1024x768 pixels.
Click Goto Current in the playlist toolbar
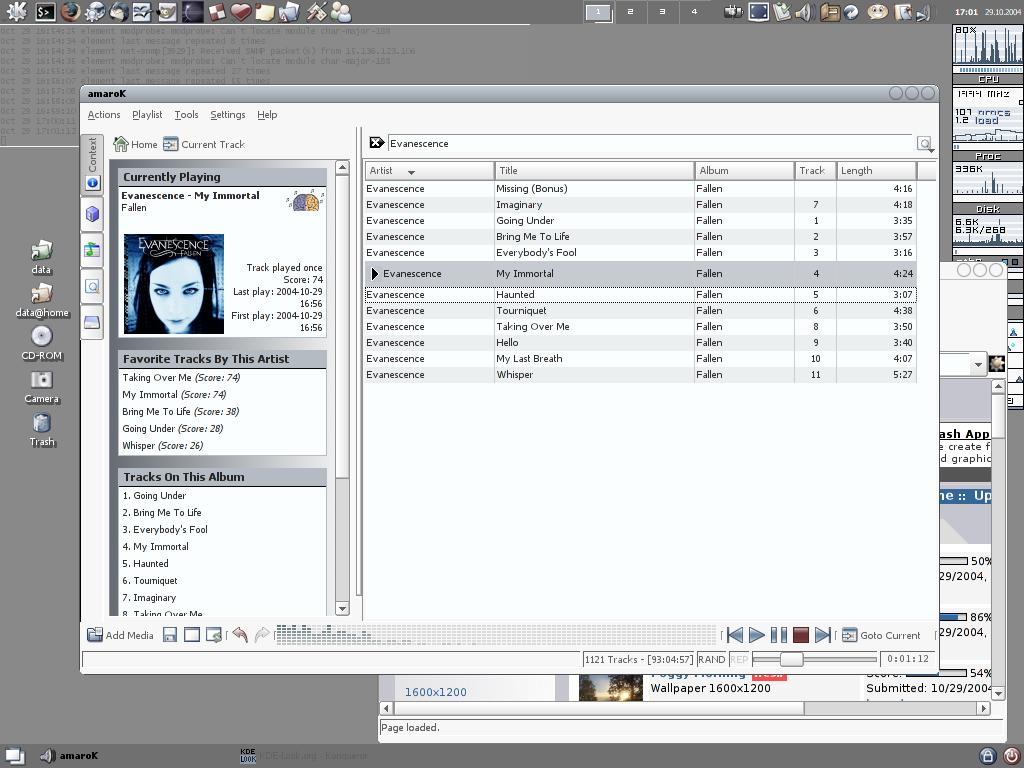click(881, 635)
